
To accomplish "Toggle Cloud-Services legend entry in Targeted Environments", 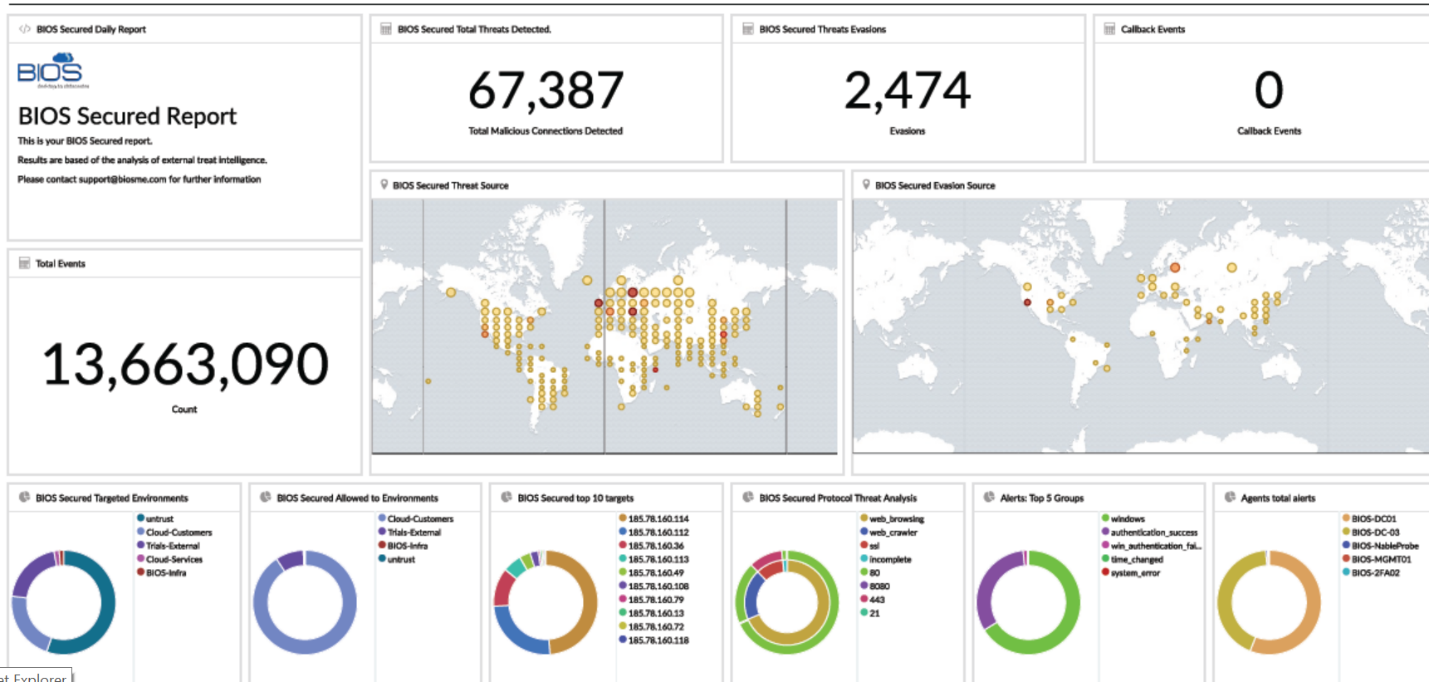I will [170, 560].
